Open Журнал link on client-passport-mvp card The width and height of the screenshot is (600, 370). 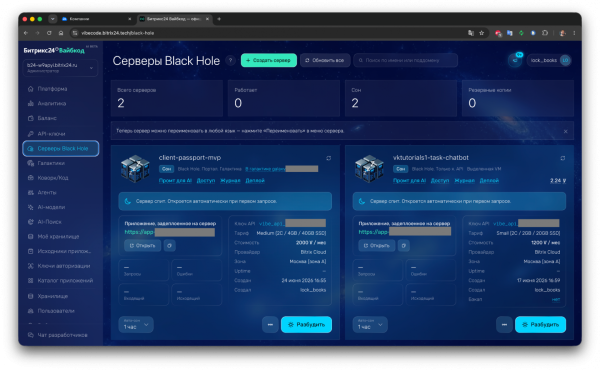click(230, 181)
